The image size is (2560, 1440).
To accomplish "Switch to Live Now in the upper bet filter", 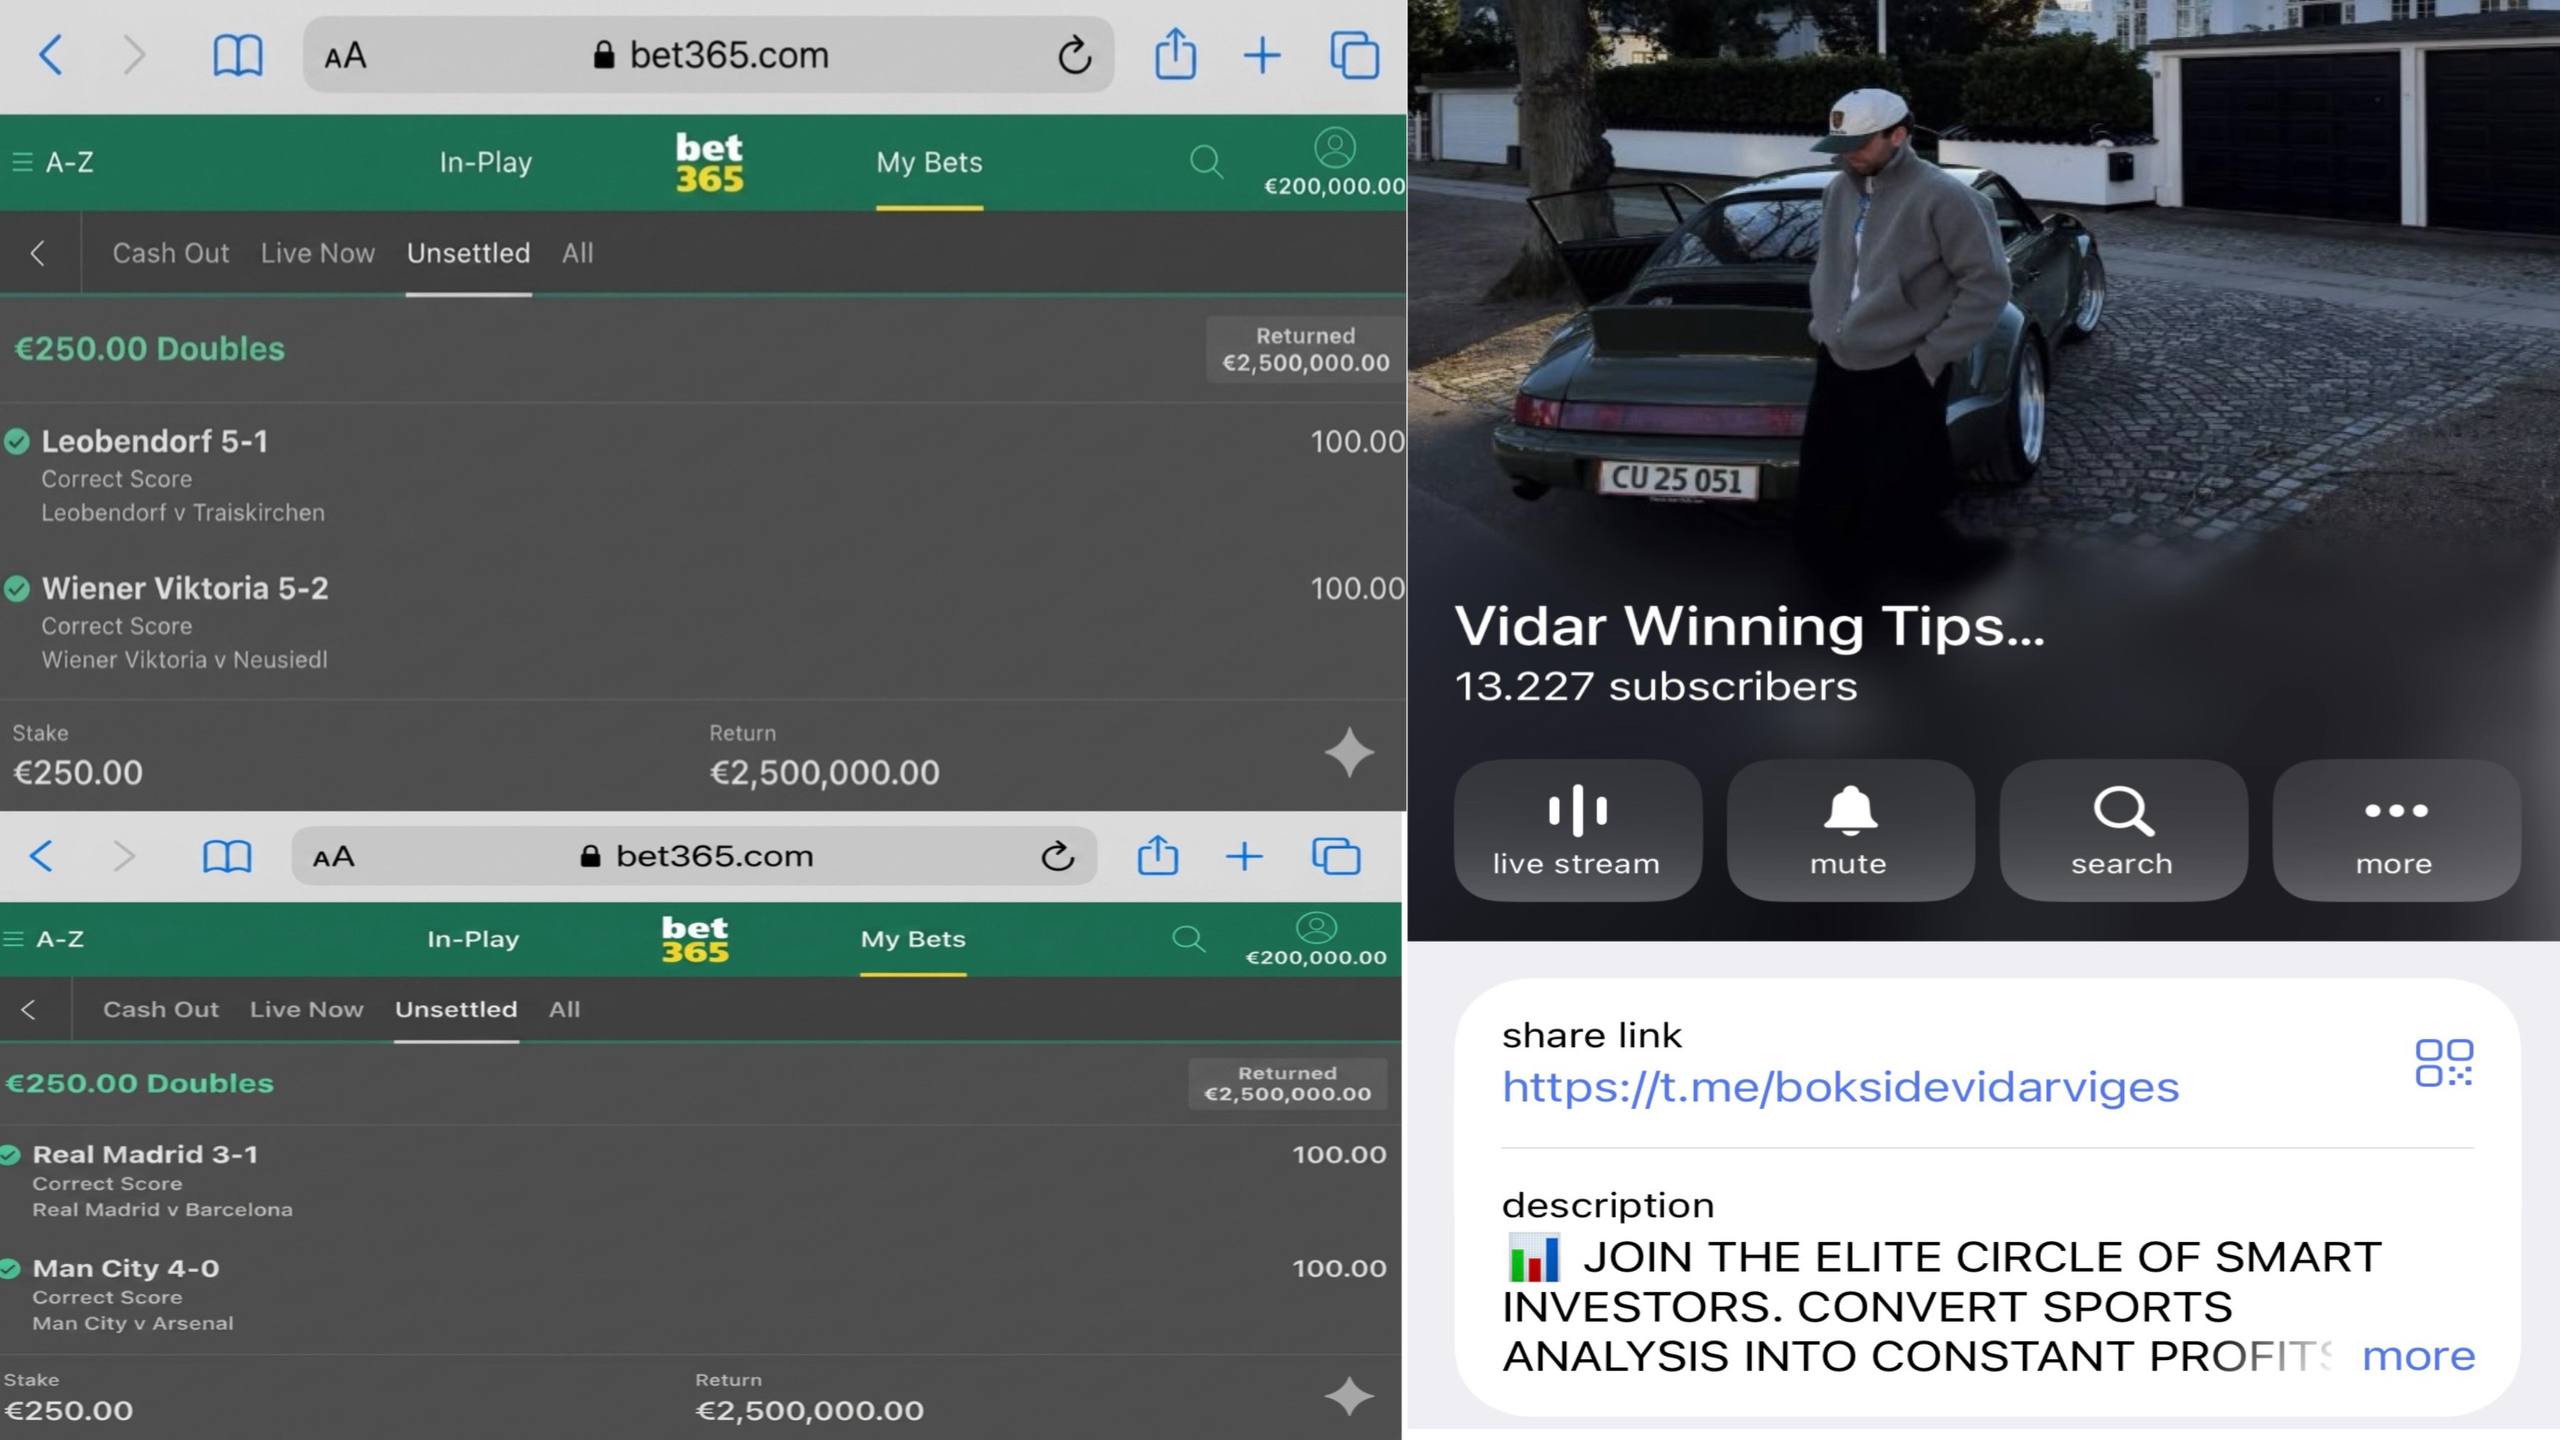I will click(318, 253).
